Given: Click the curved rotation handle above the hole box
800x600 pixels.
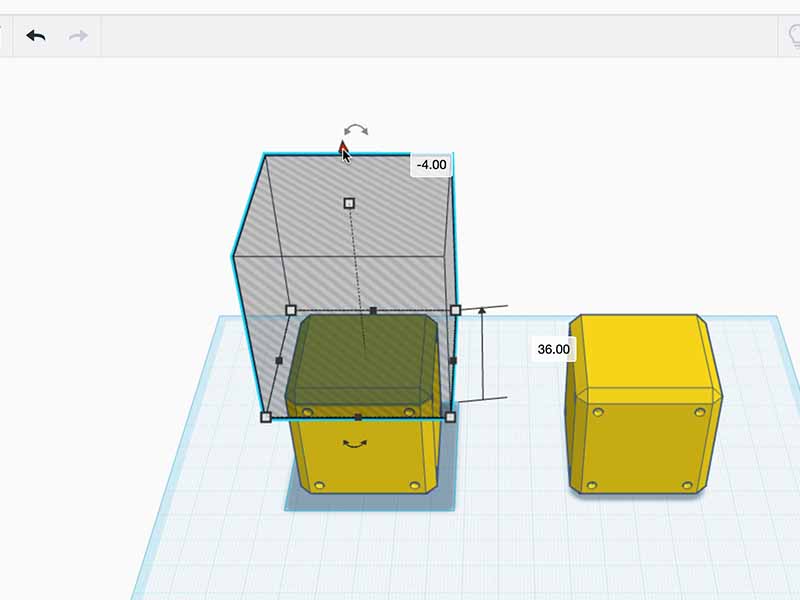Looking at the screenshot, I should [x=355, y=130].
